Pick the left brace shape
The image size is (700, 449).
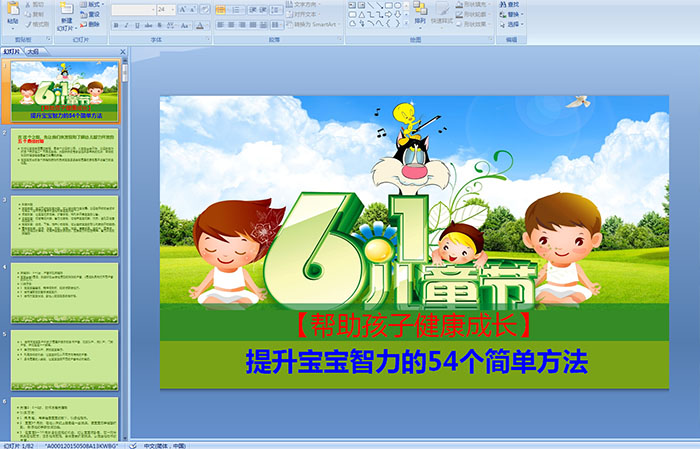(x=388, y=24)
